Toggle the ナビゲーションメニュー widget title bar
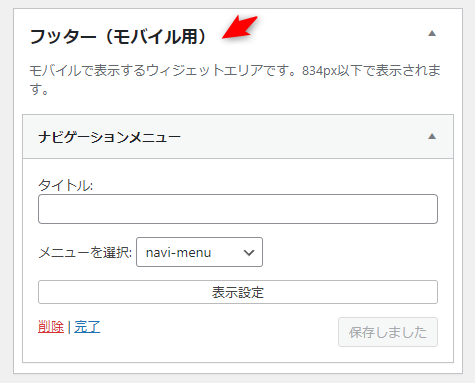The height and width of the screenshot is (383, 475). pos(238,137)
